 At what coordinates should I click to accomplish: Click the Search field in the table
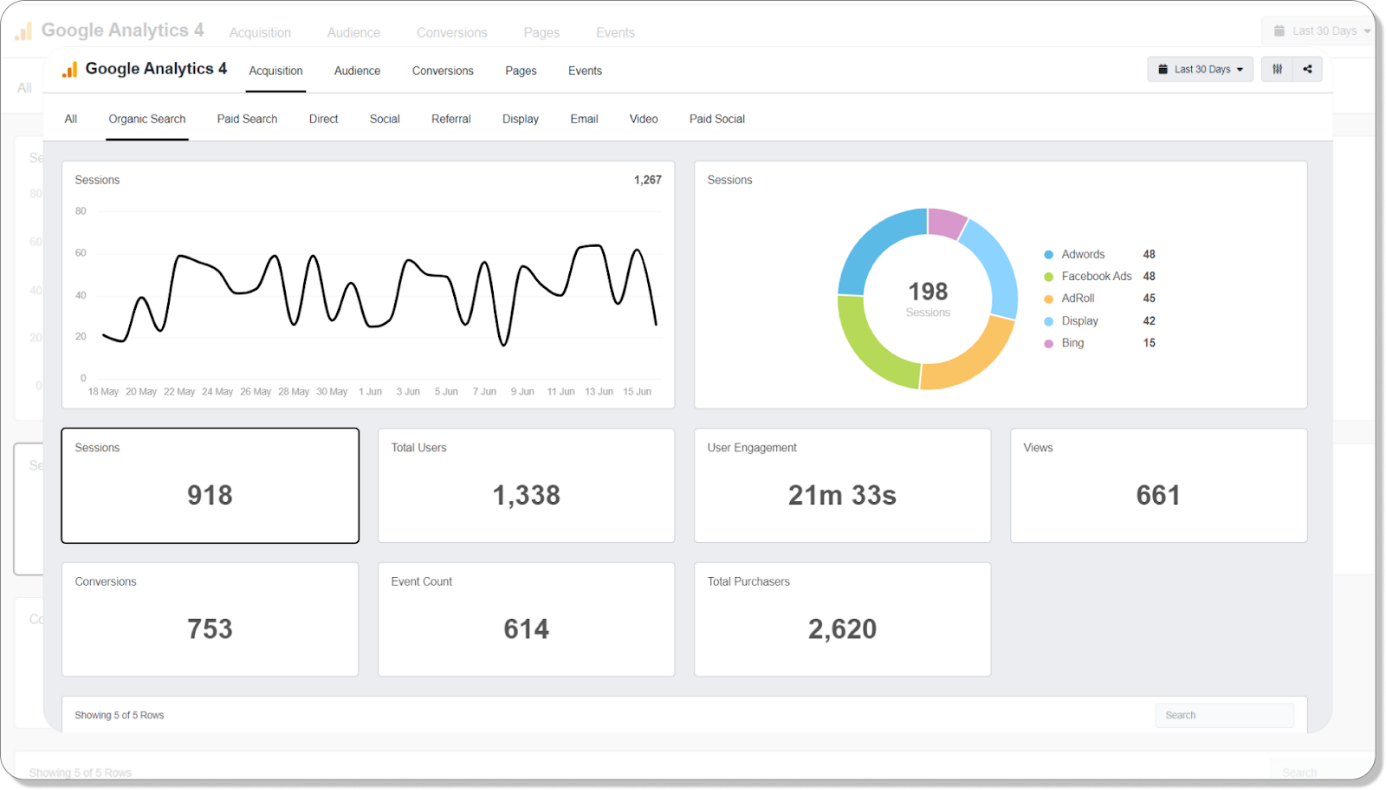tap(1224, 715)
